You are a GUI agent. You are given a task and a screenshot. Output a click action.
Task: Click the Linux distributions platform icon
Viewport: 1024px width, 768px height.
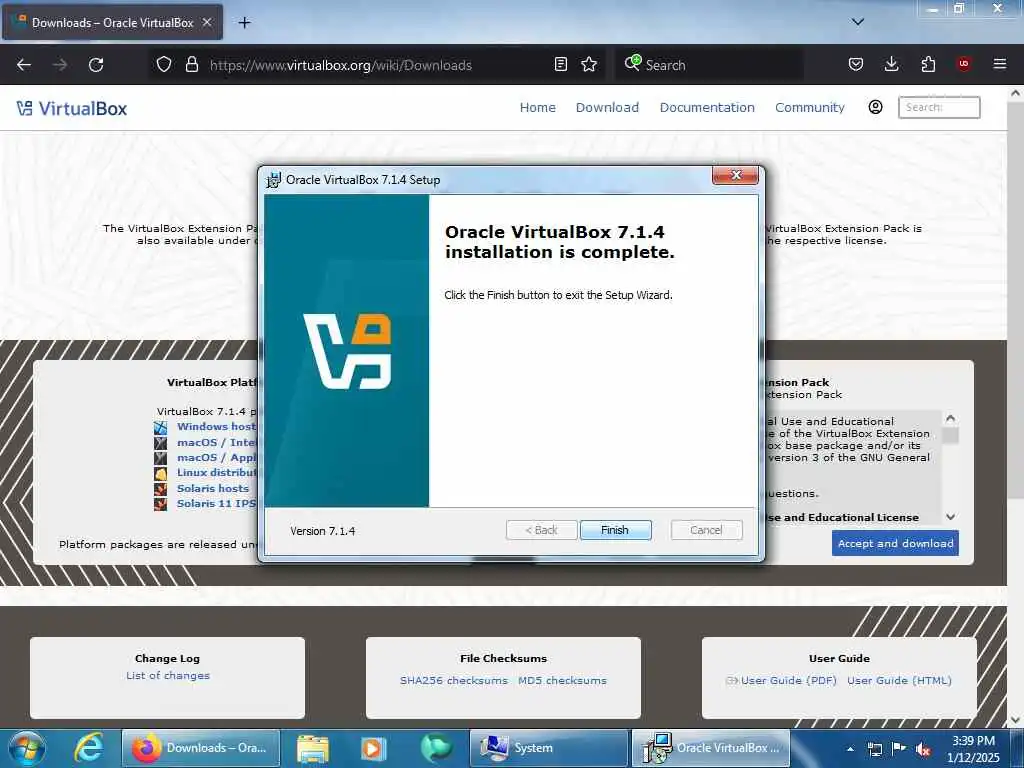point(161,473)
